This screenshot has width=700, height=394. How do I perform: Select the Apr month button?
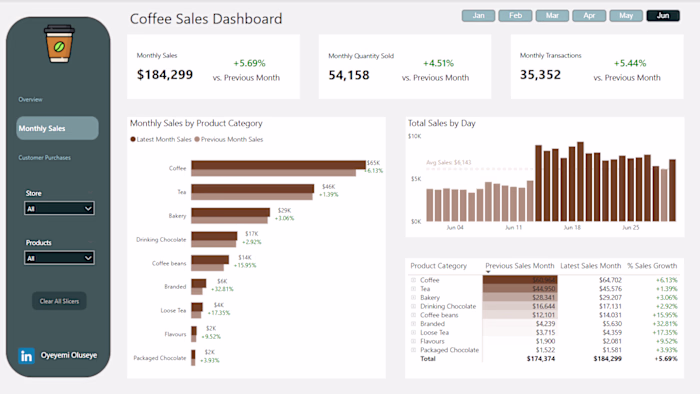tap(589, 16)
